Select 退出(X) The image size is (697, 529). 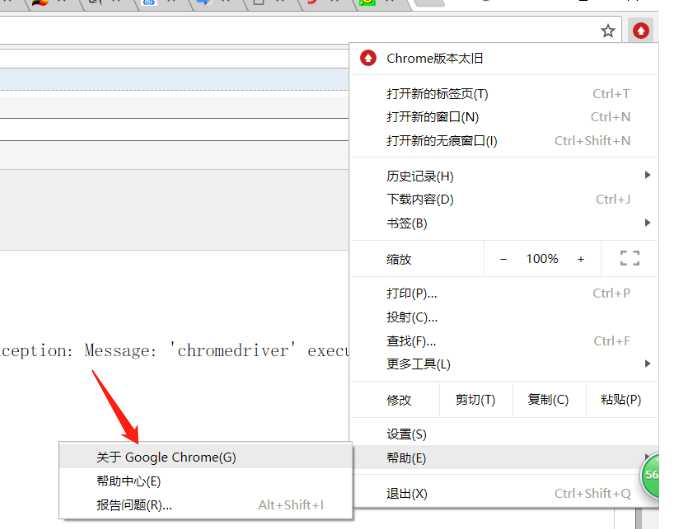(504, 493)
